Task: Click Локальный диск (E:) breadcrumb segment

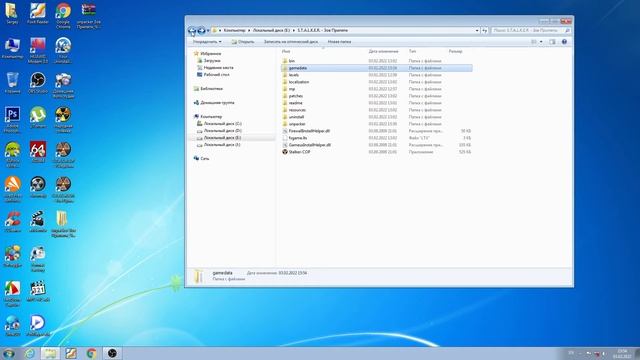Action: 271,30
